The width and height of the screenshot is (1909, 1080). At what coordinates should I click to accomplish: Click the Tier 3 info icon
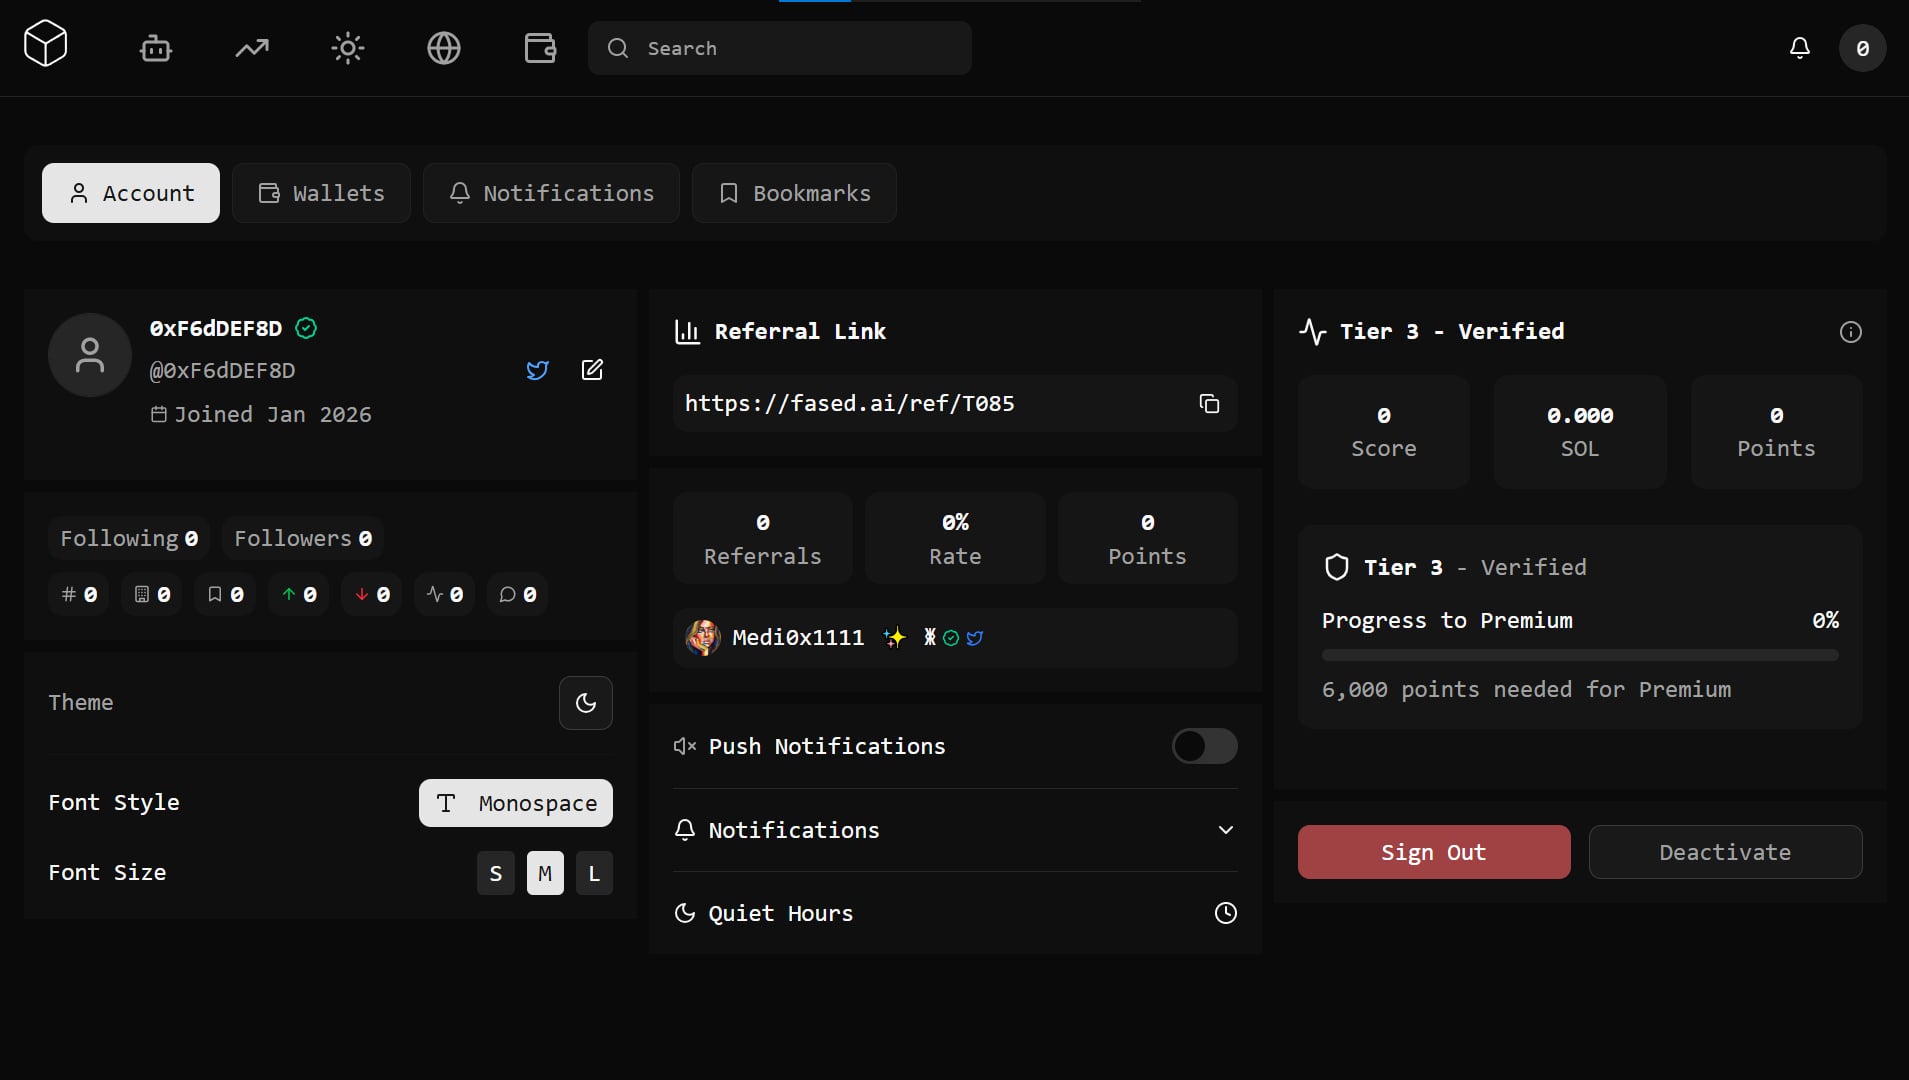tap(1850, 332)
